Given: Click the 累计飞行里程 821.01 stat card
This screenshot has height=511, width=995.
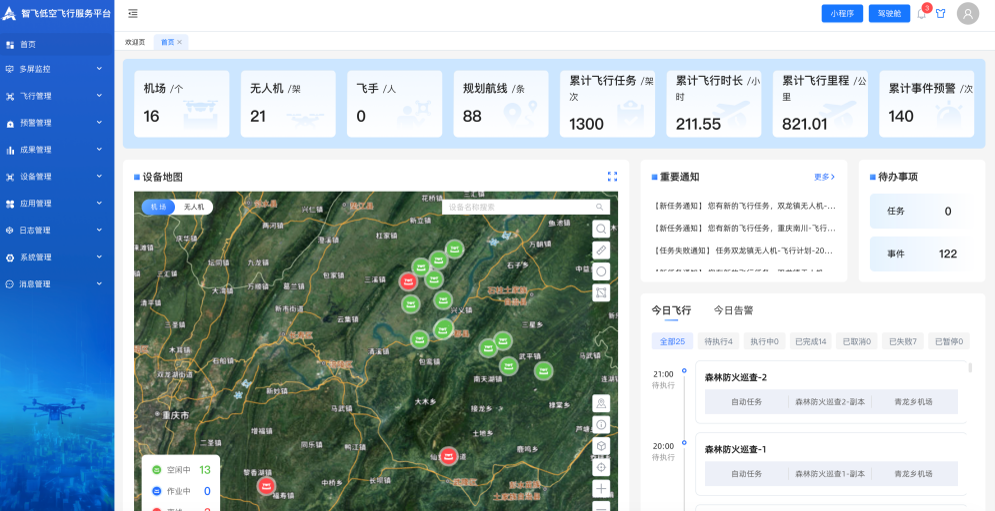Looking at the screenshot, I should click(820, 104).
